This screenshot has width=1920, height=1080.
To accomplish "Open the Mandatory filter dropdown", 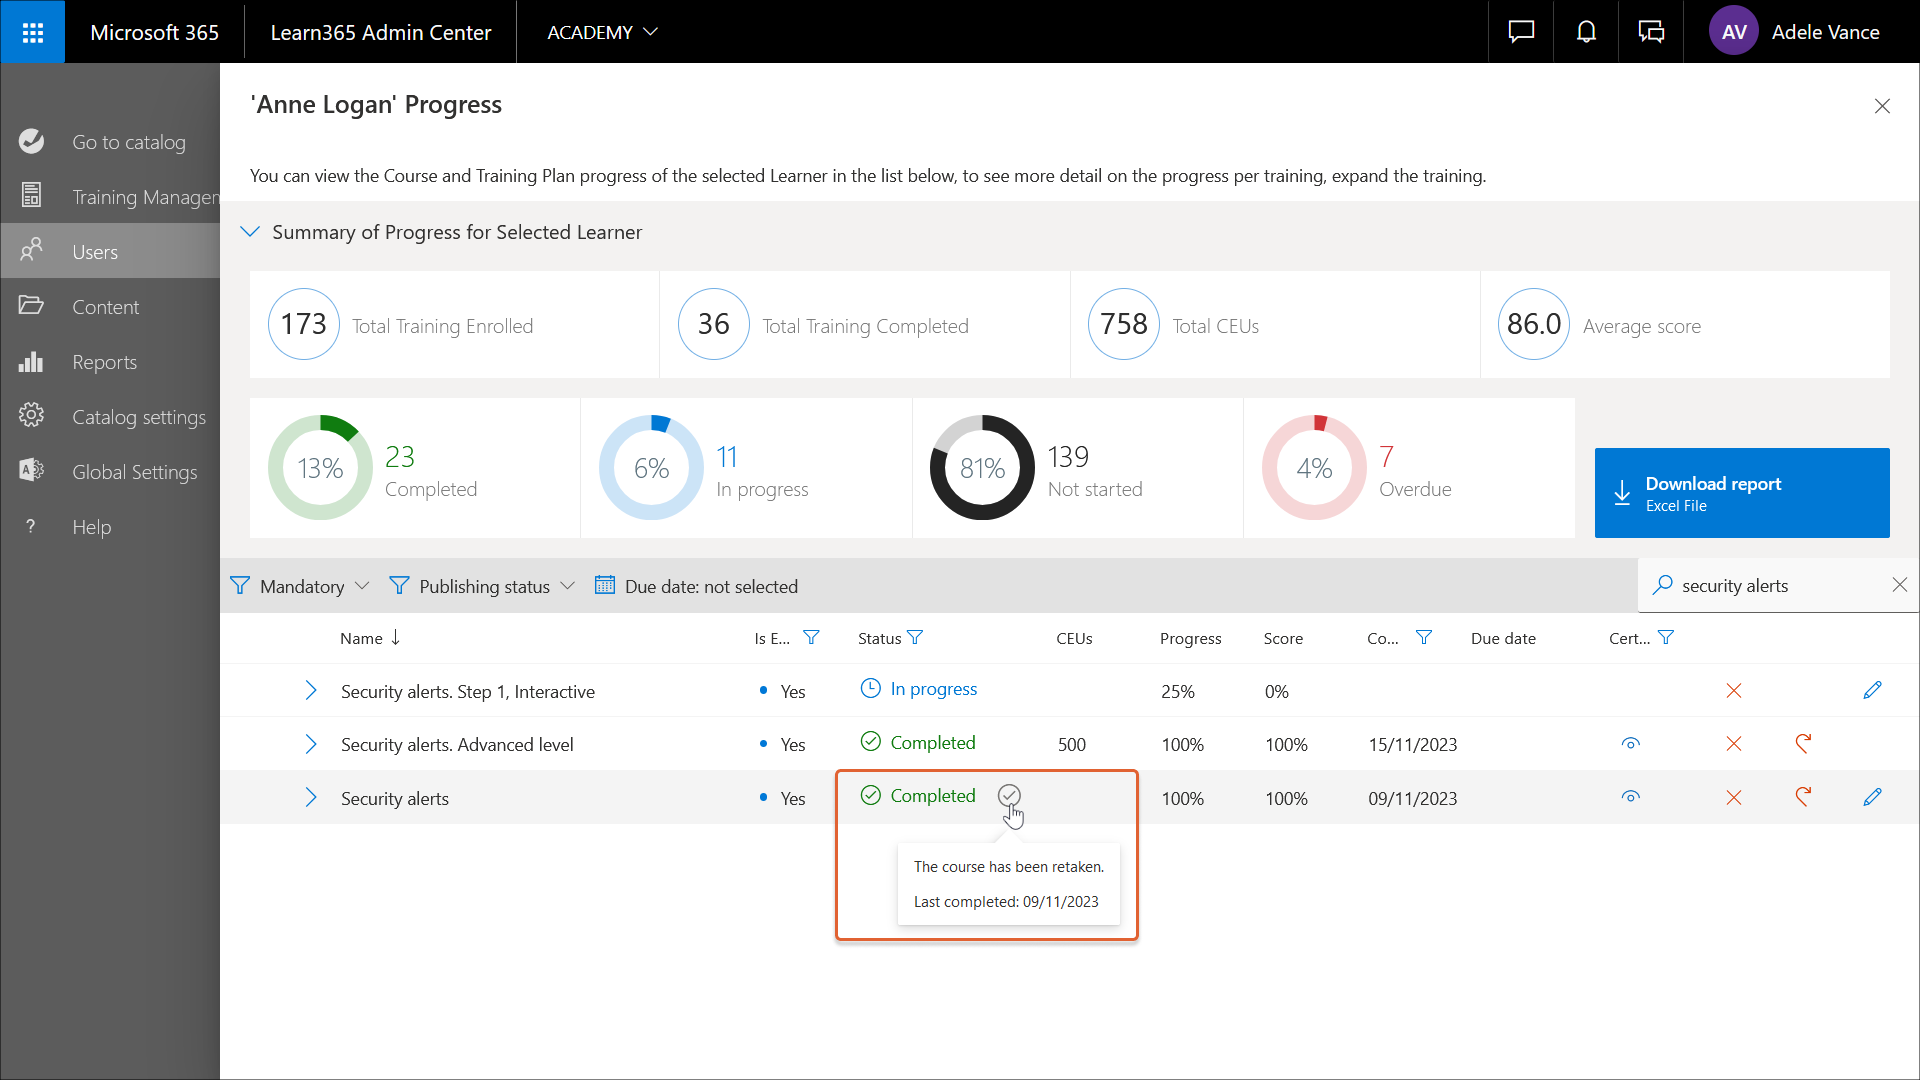I will [300, 586].
